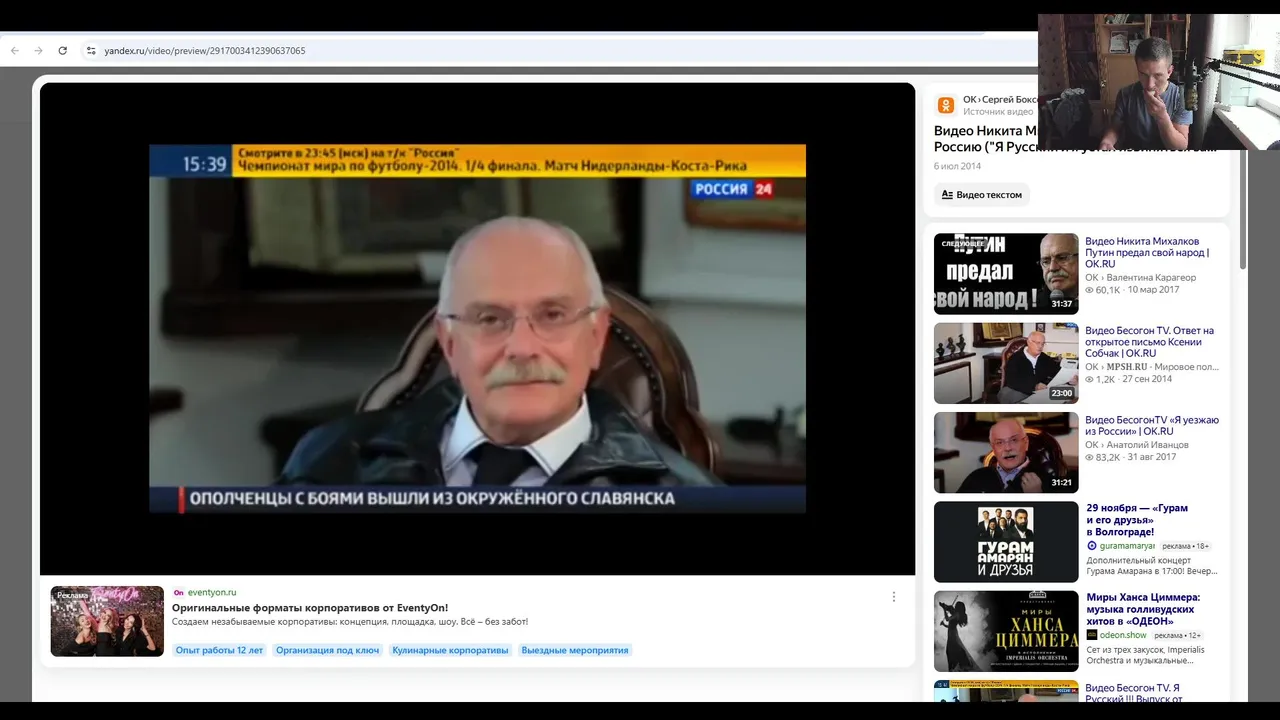Click the eventyon.ru favicon icon
The height and width of the screenshot is (720, 1280).
tap(178, 593)
